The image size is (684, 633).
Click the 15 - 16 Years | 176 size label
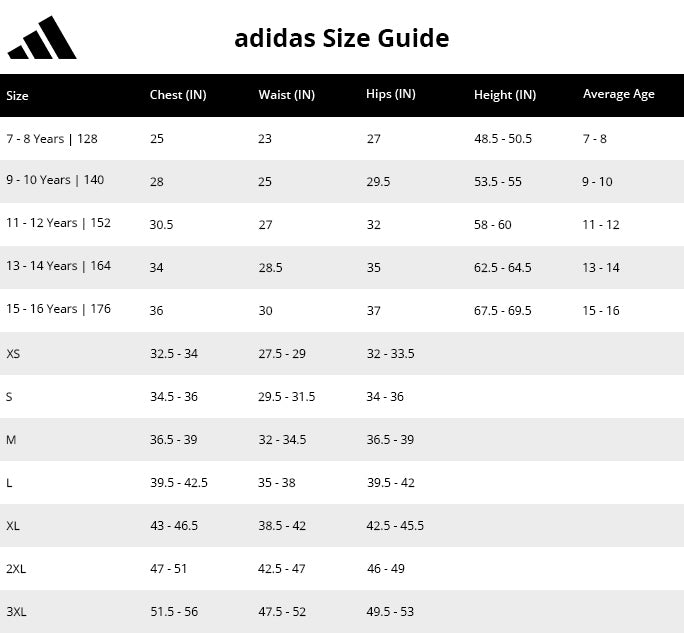(58, 309)
